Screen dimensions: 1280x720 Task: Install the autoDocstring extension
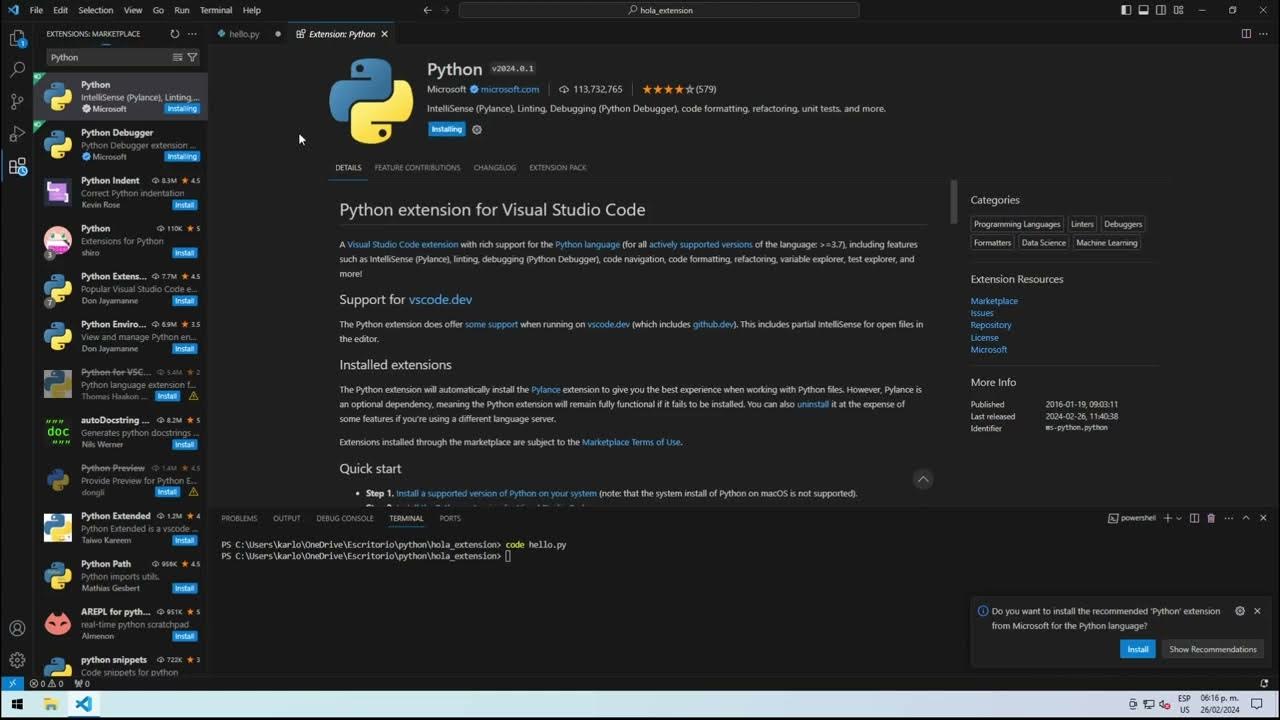(184, 445)
